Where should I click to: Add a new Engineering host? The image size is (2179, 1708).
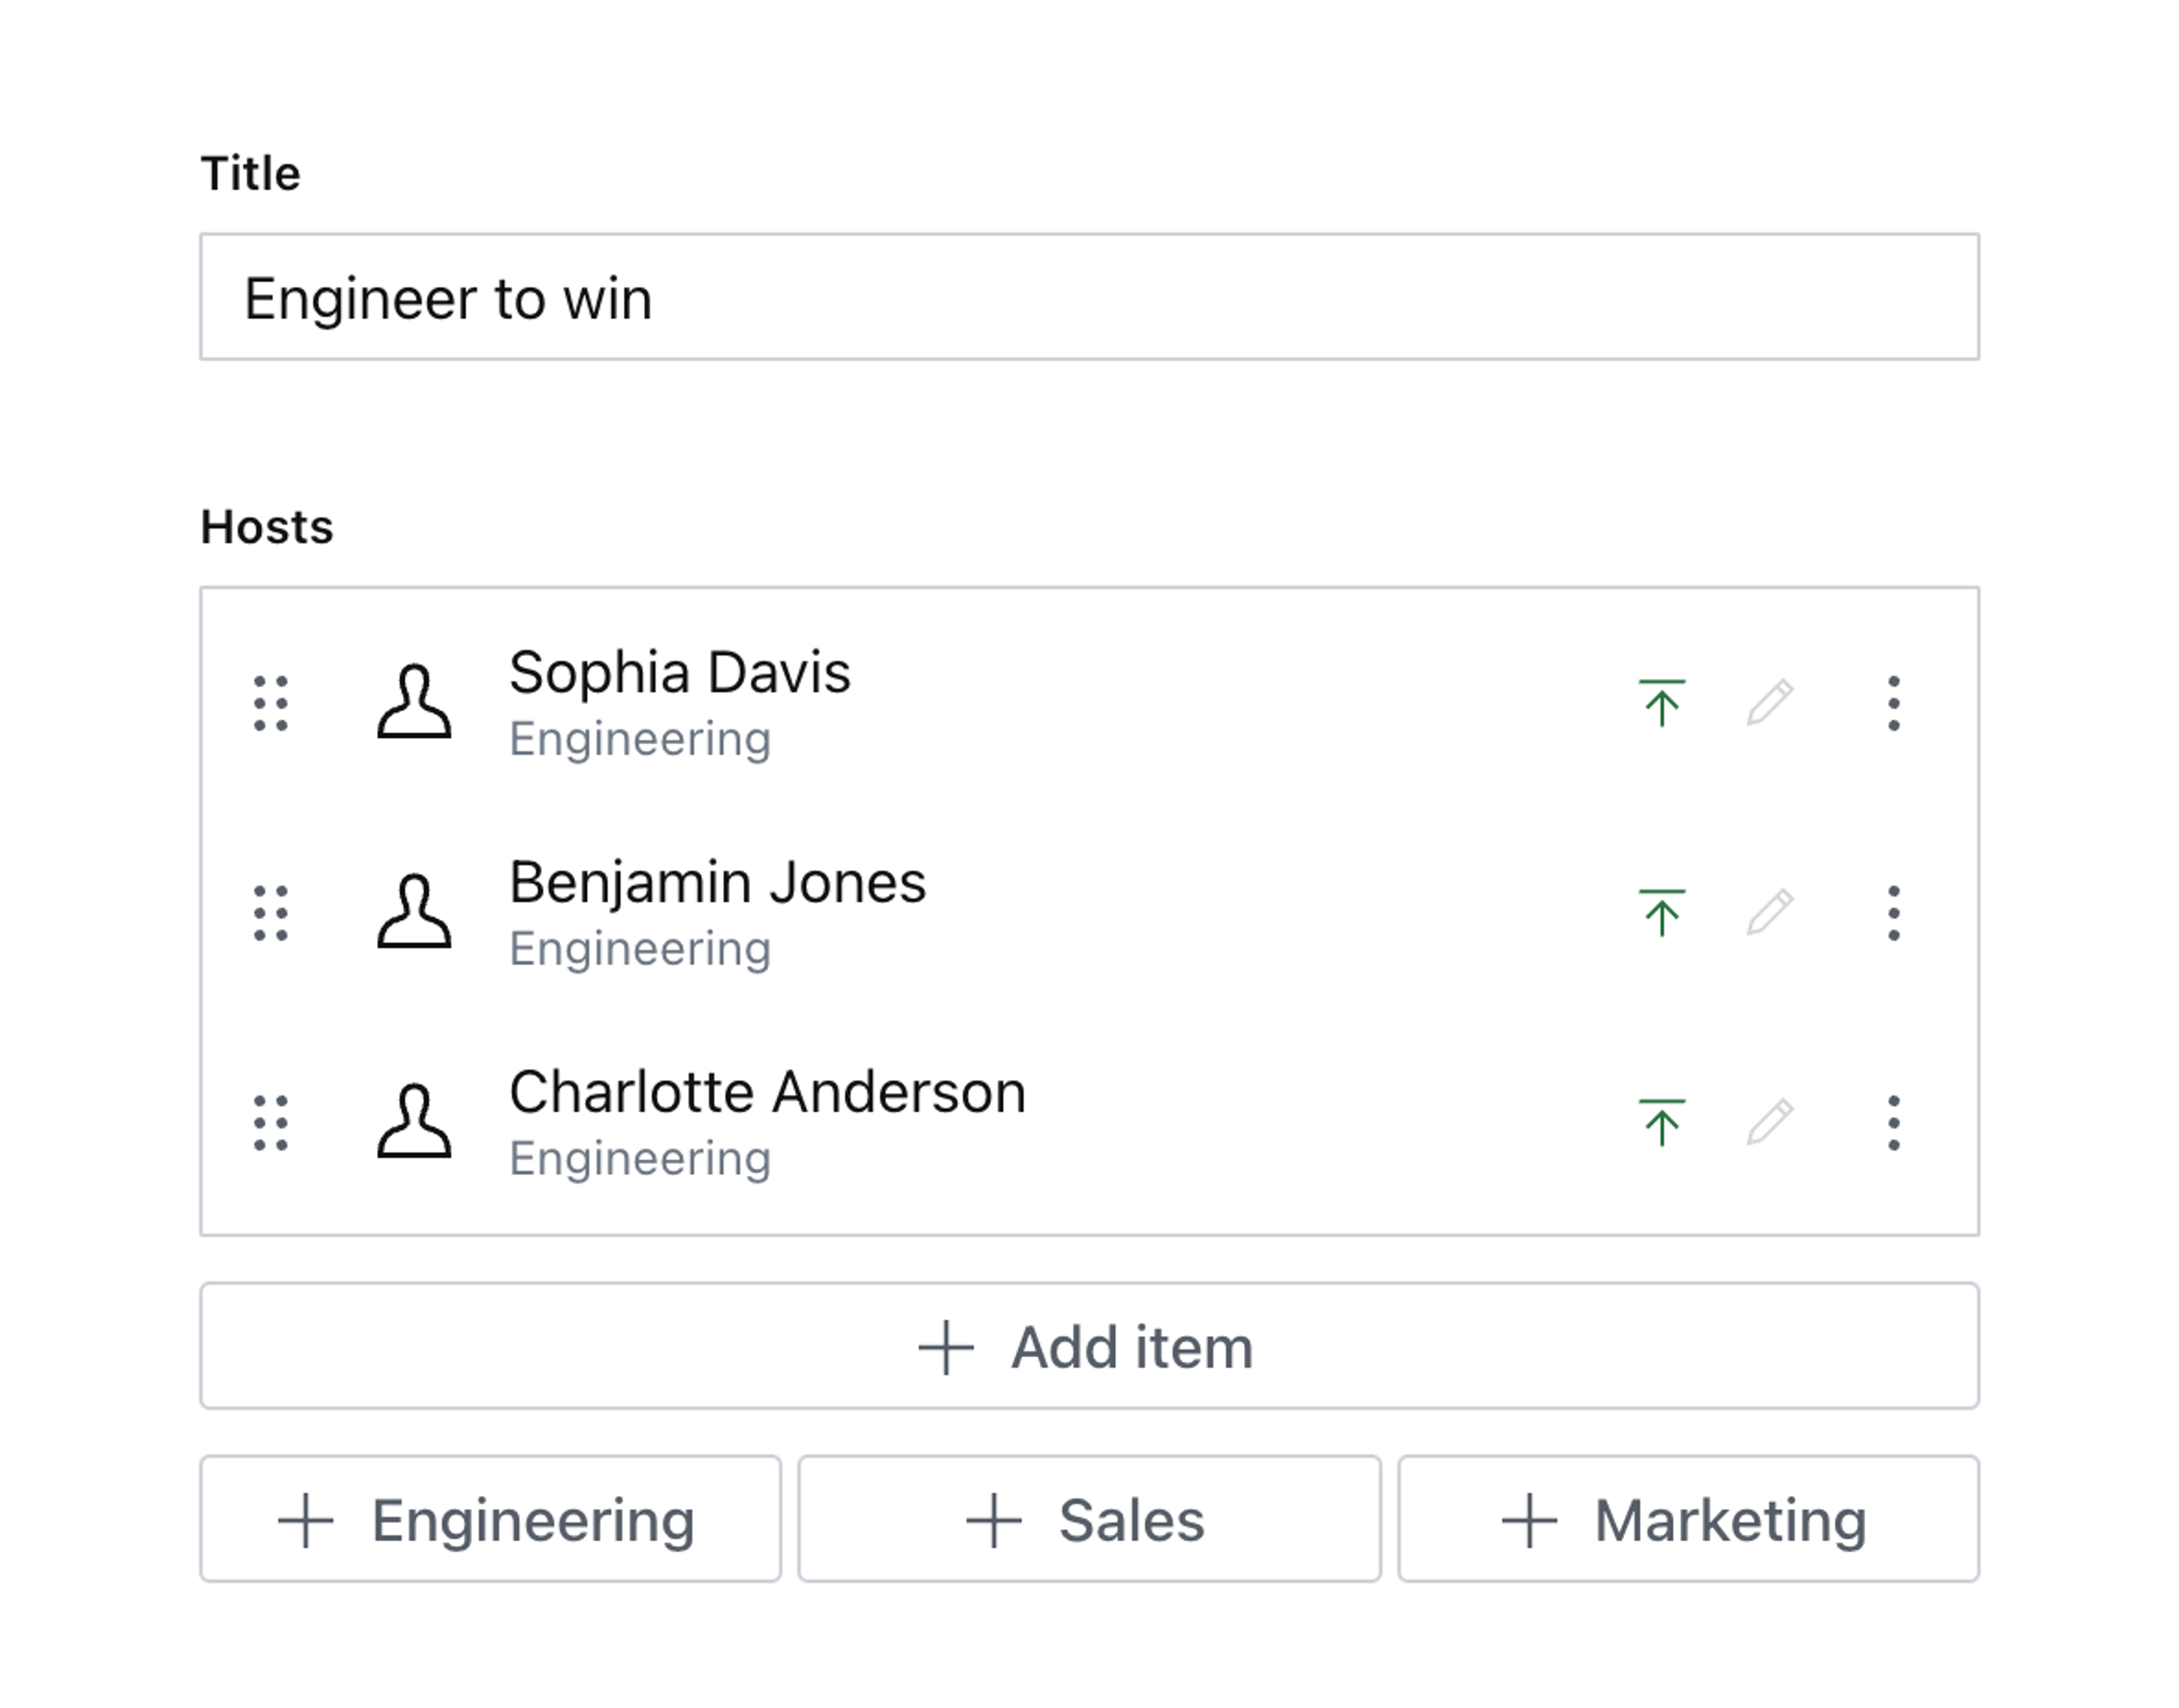(x=490, y=1519)
